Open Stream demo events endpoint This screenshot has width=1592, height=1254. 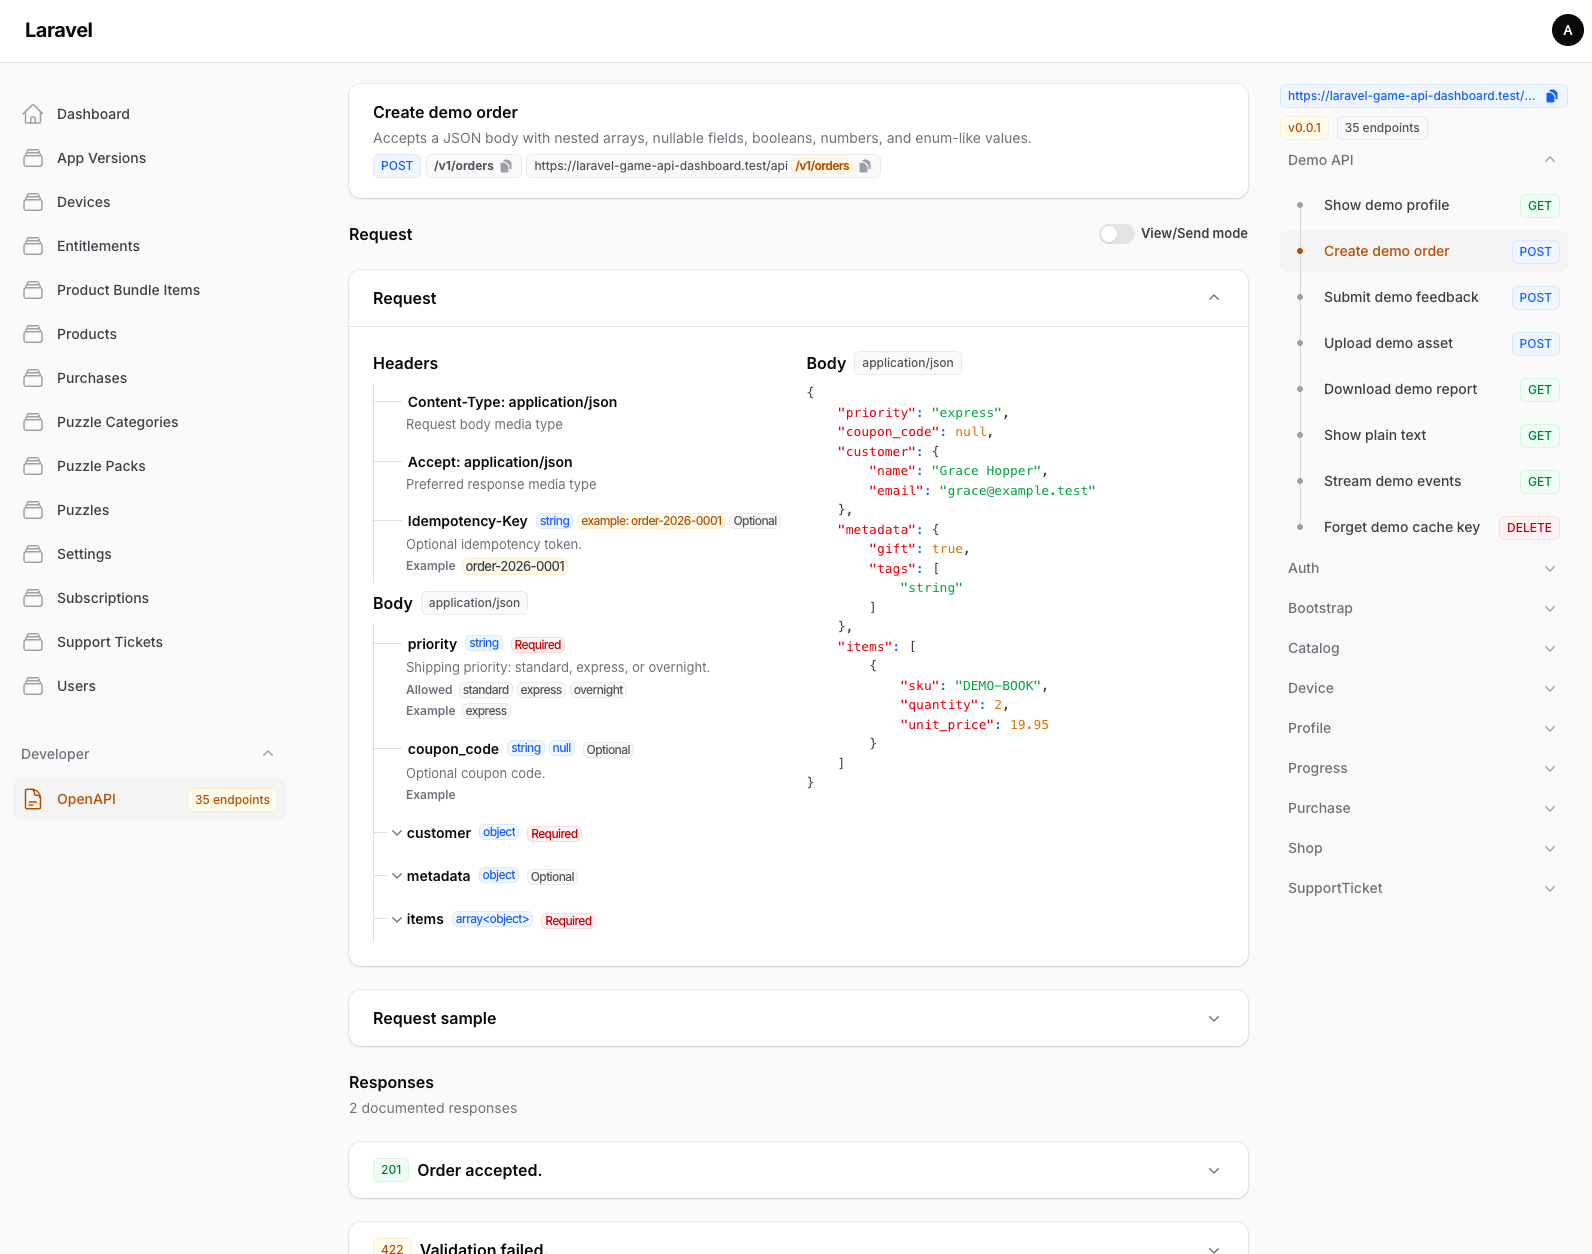point(1424,481)
